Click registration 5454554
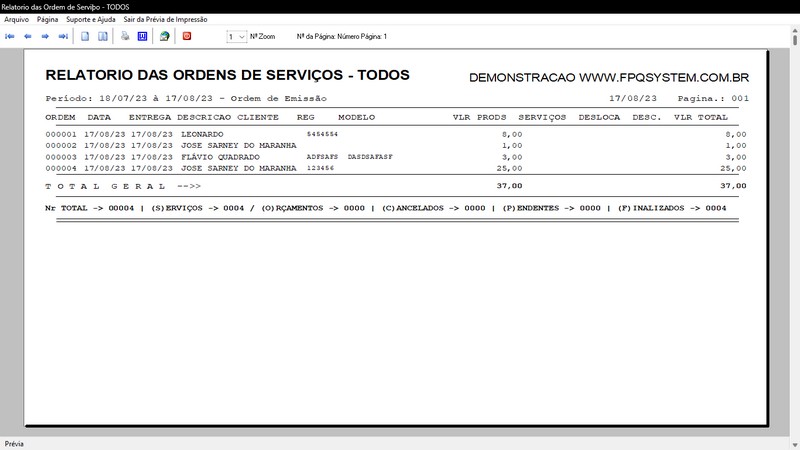Screen dimensions: 800x450 [322, 134]
